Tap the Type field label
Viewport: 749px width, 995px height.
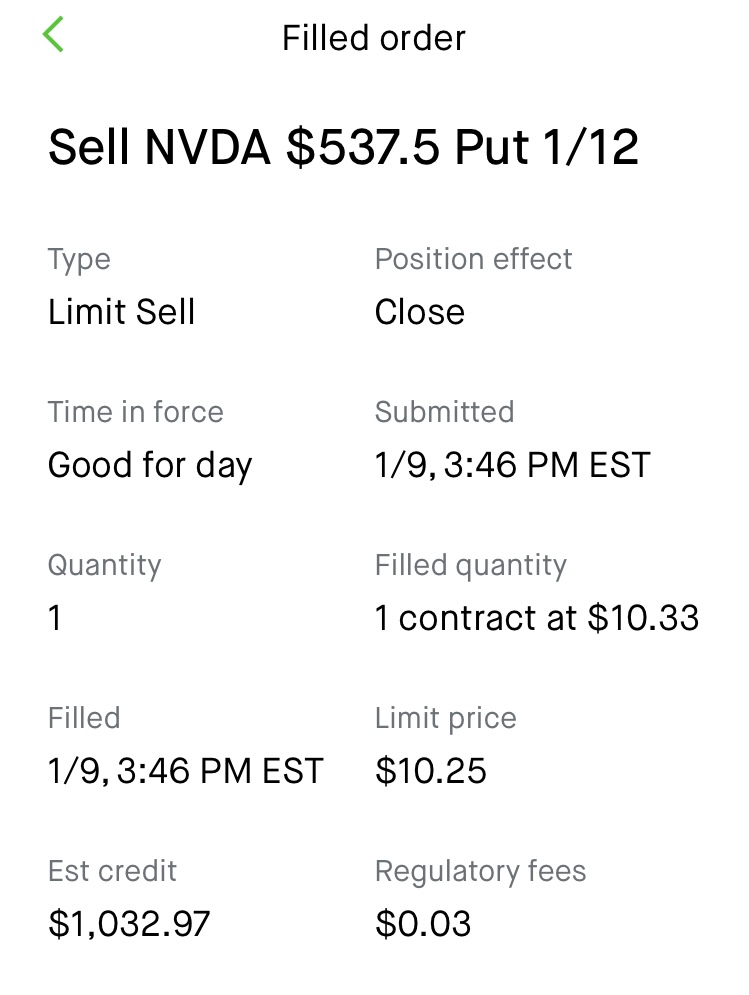point(79,260)
